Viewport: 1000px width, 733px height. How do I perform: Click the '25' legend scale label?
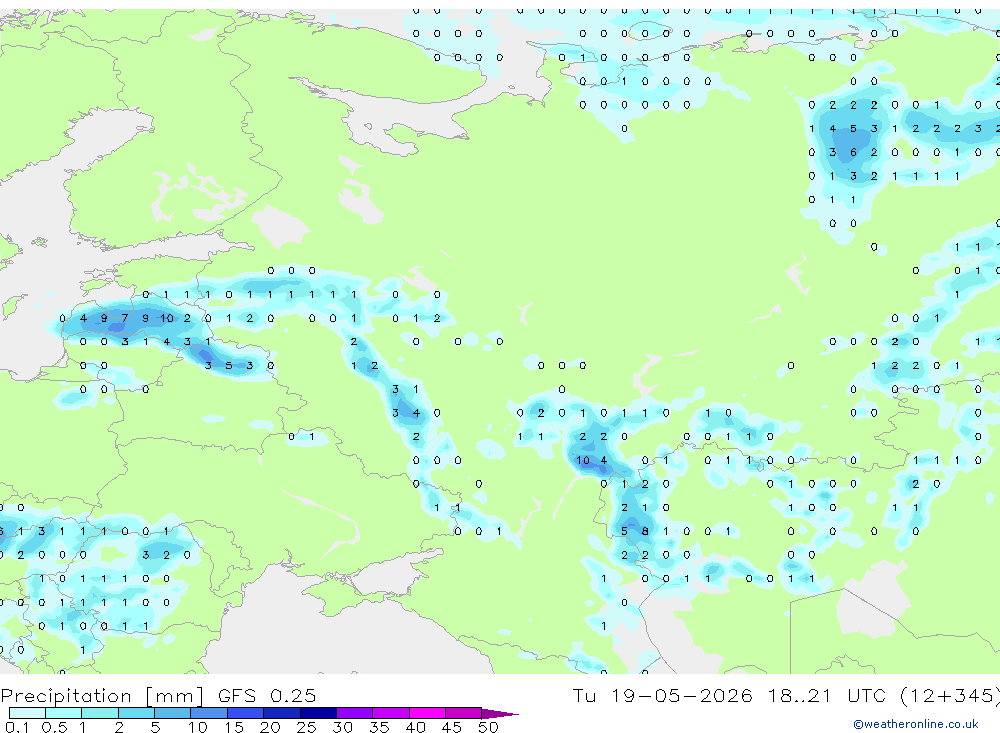(x=306, y=727)
